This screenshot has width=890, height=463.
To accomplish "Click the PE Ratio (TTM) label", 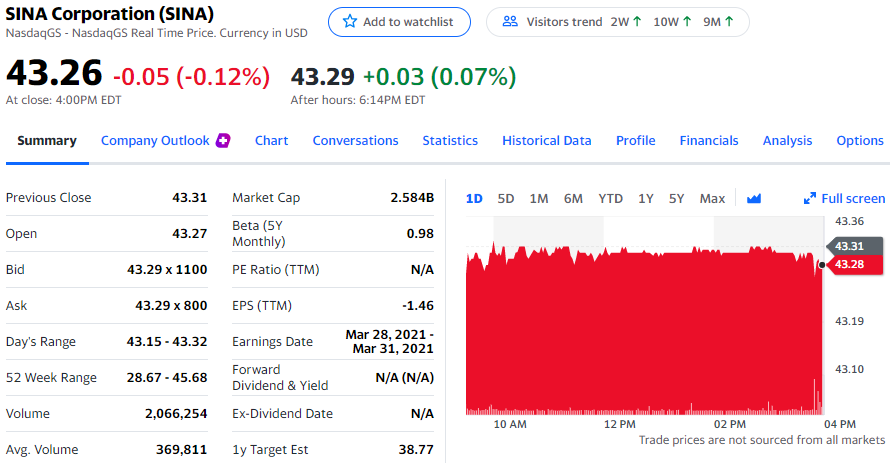I will [x=276, y=270].
